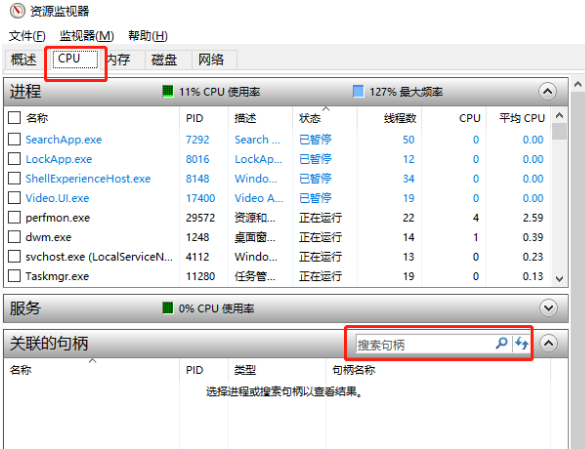Check the svchost.exe process checkbox
Screen dimensions: 585x449
click(x=14, y=256)
